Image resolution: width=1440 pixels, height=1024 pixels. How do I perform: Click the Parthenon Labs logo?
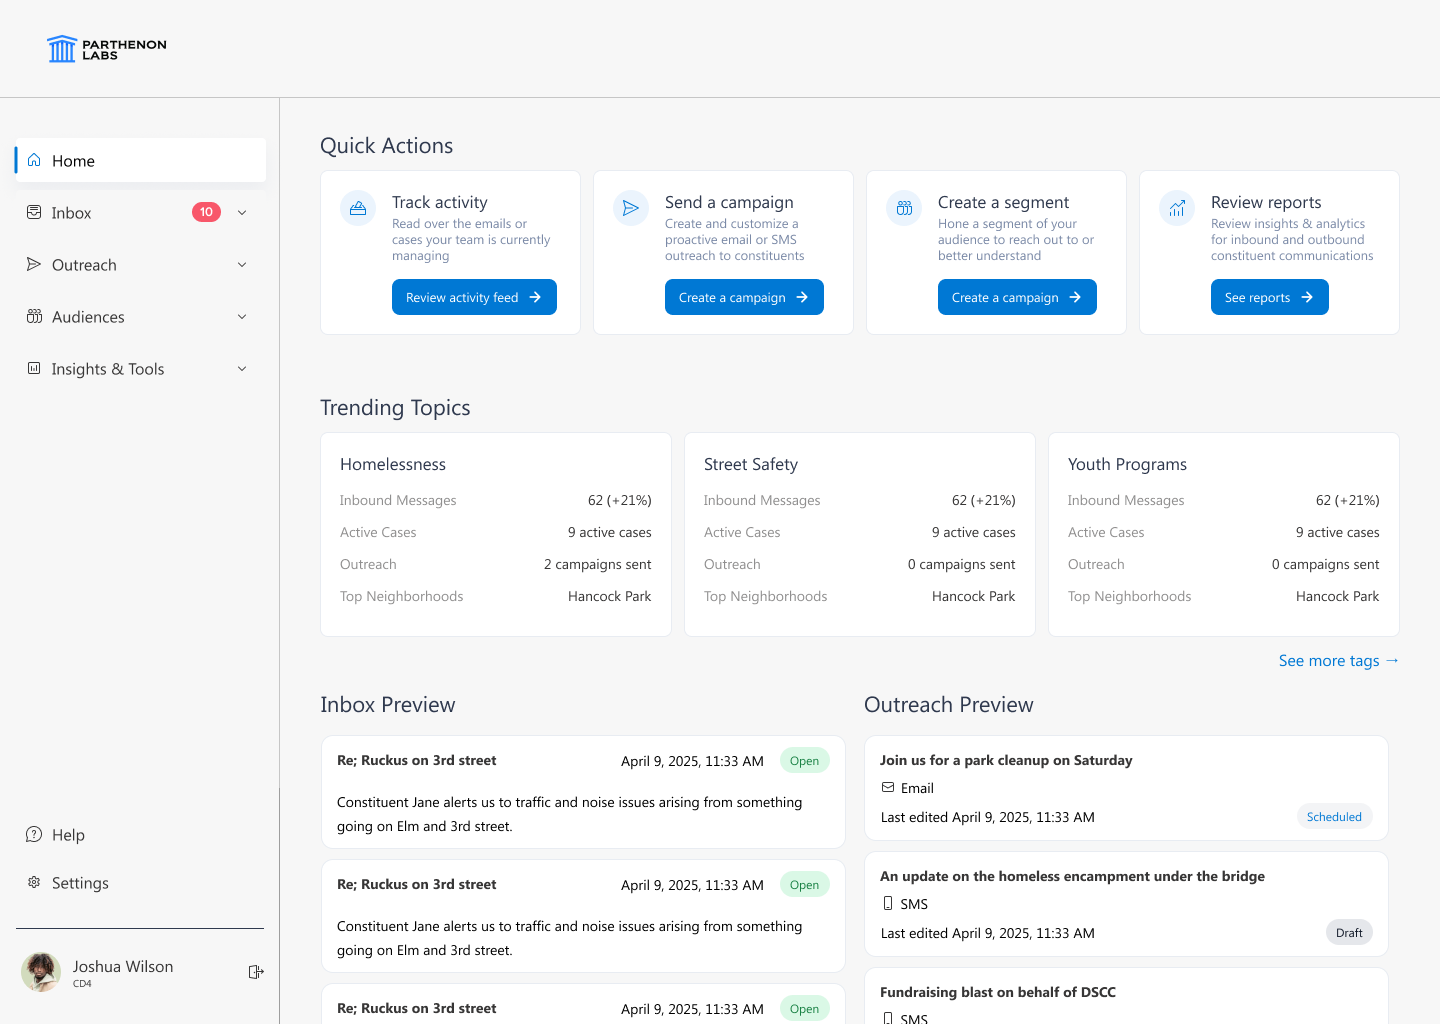click(x=107, y=49)
